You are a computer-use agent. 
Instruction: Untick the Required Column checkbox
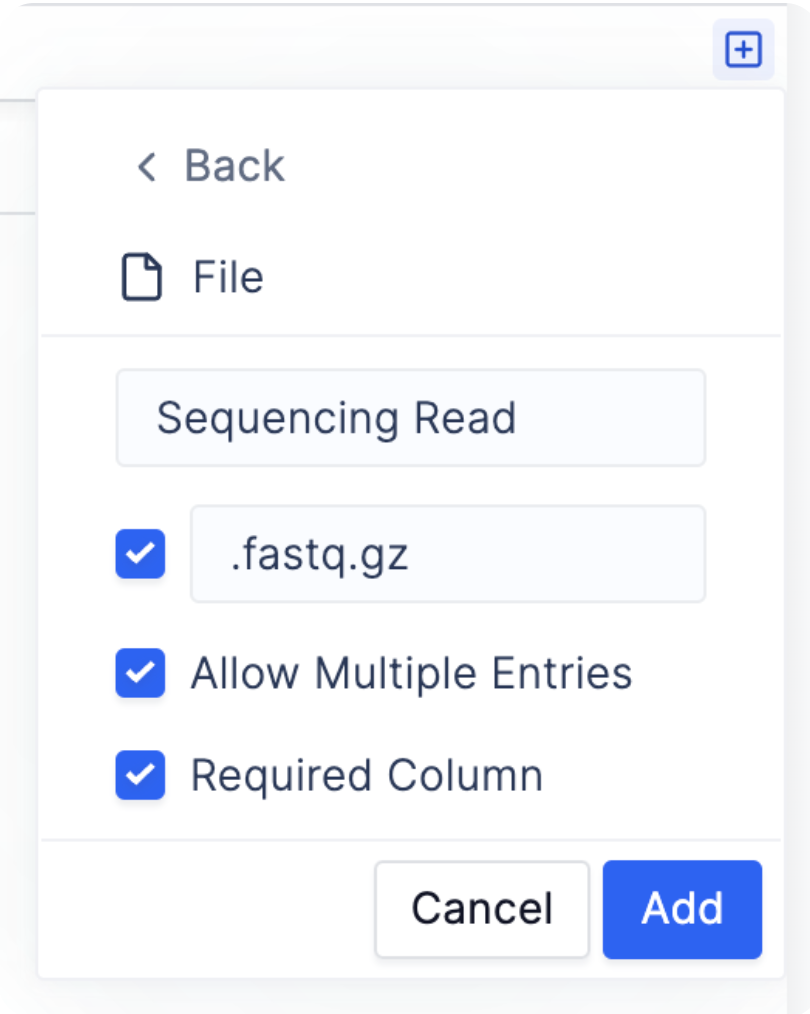(x=140, y=775)
